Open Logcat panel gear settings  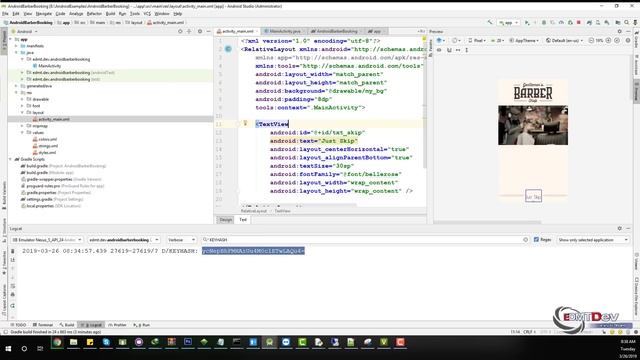pos(620,229)
